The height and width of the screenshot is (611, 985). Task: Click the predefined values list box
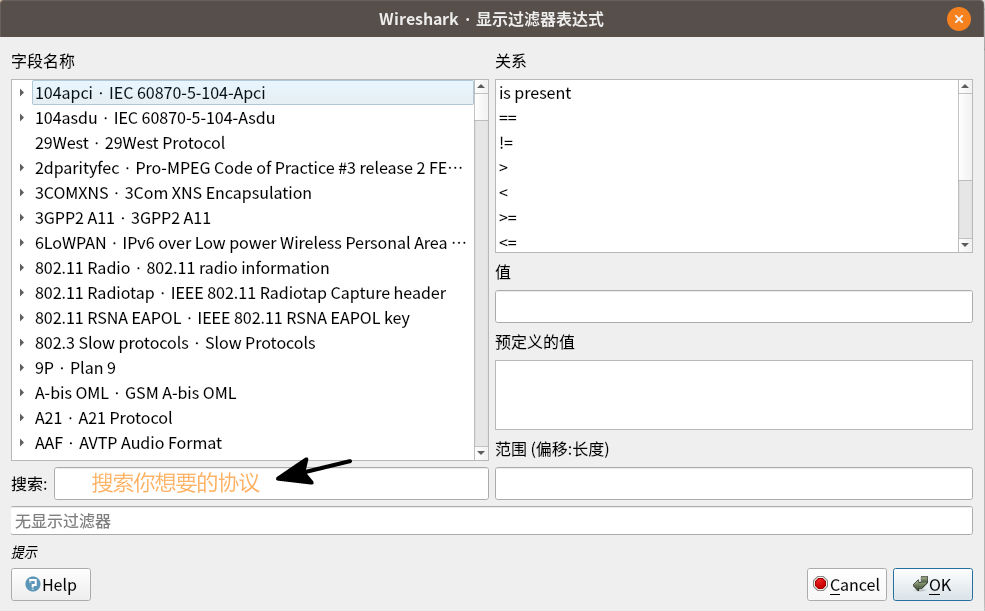click(734, 395)
